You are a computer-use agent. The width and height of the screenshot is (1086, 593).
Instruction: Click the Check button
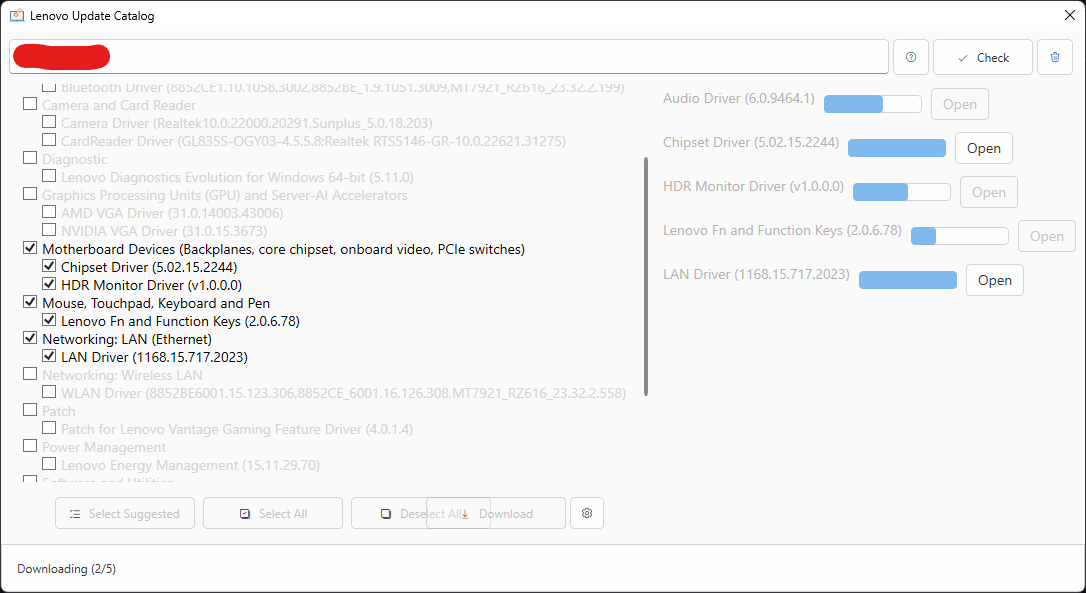tap(983, 57)
